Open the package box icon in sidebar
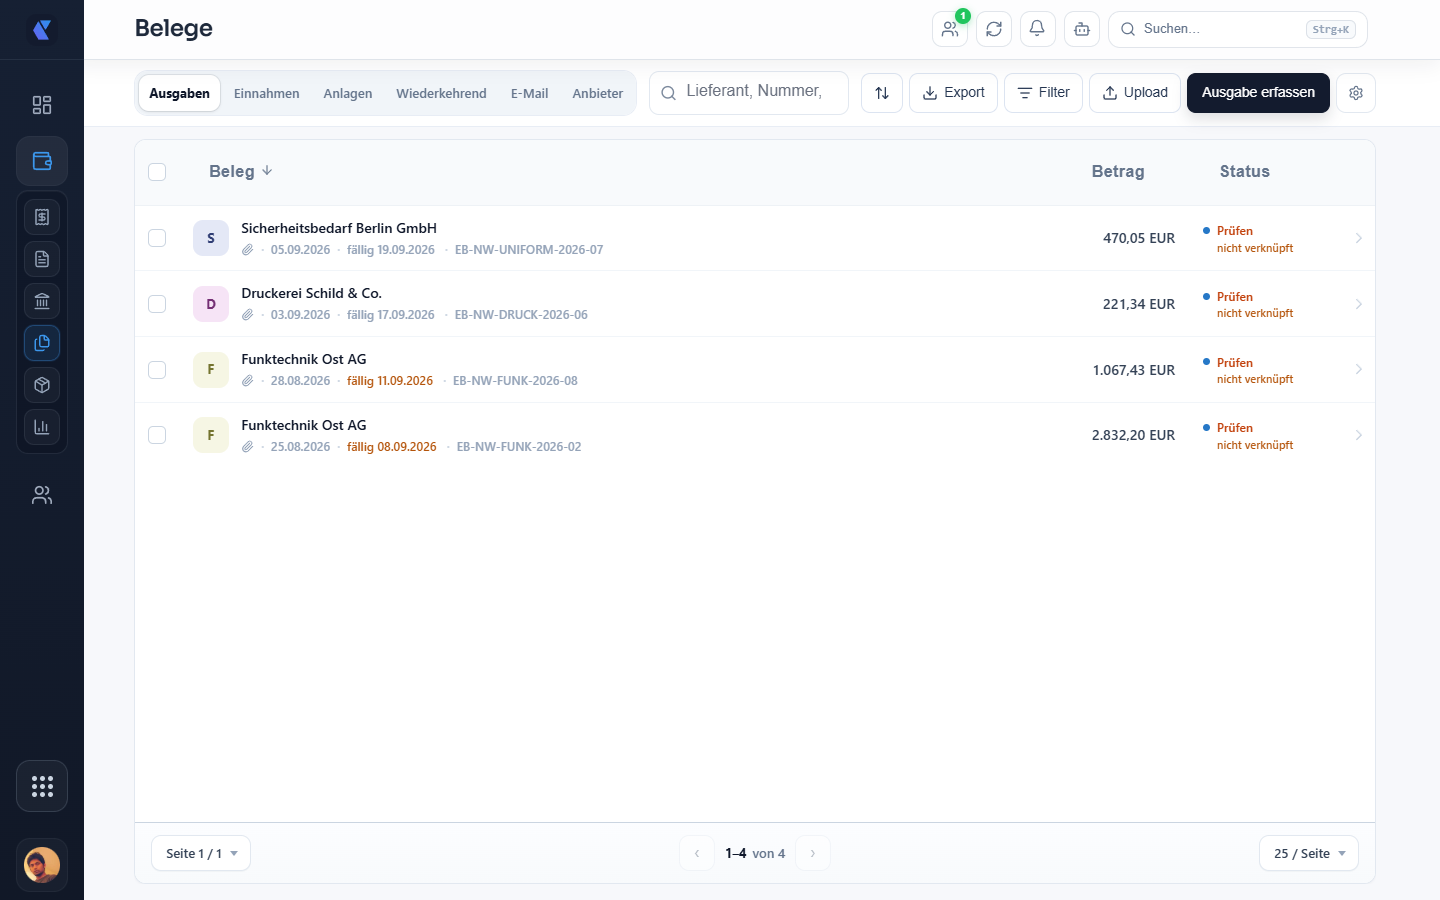 point(42,385)
